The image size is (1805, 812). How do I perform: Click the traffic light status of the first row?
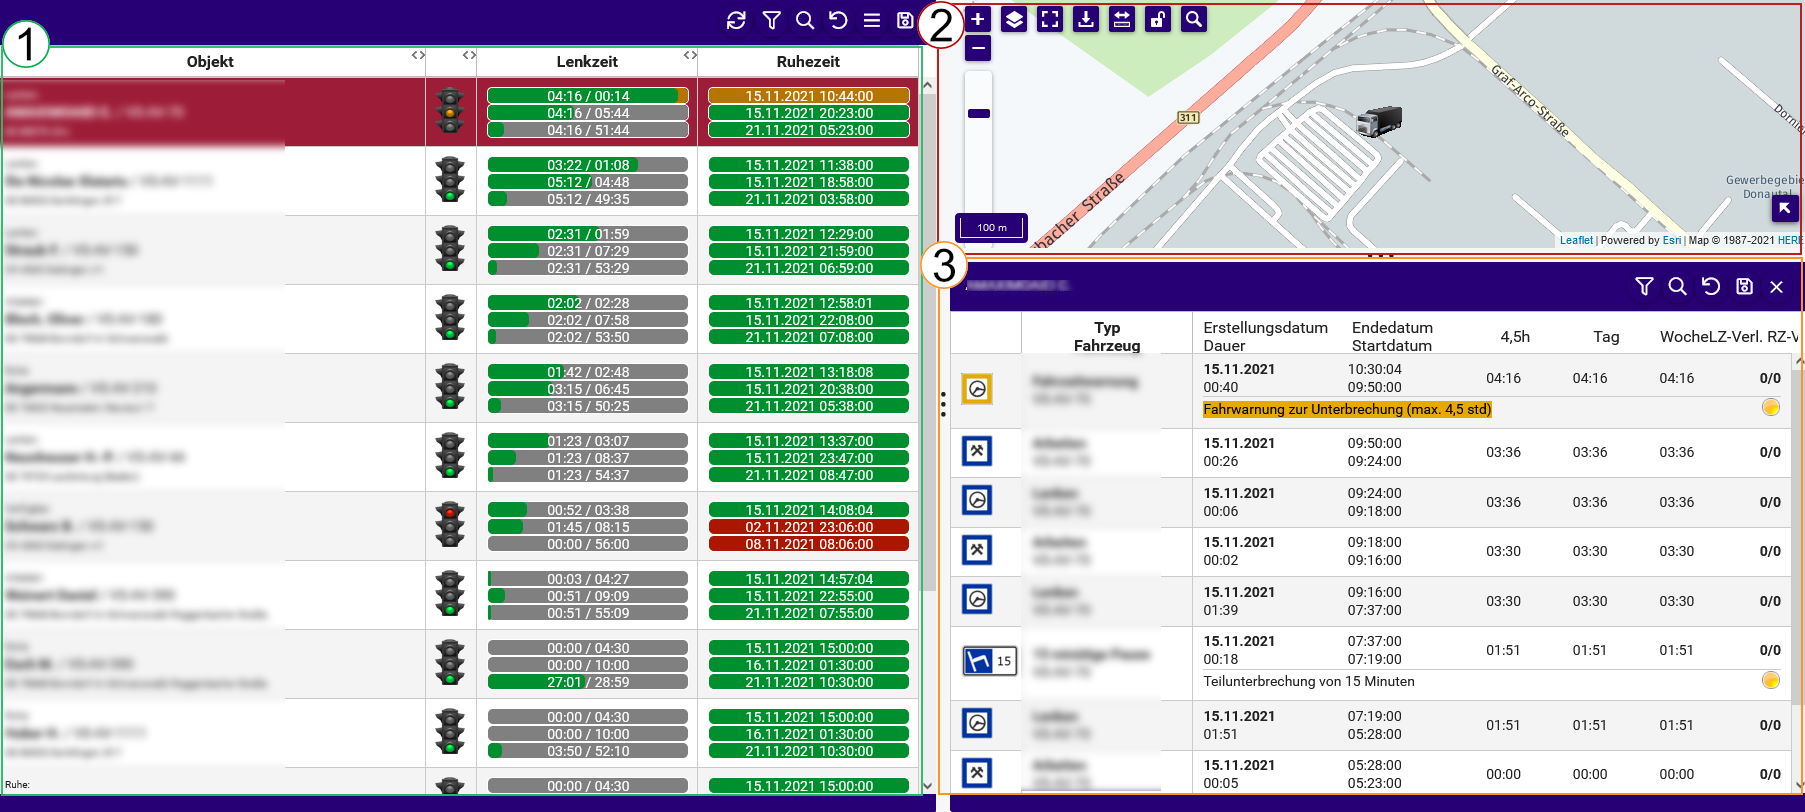coord(450,112)
